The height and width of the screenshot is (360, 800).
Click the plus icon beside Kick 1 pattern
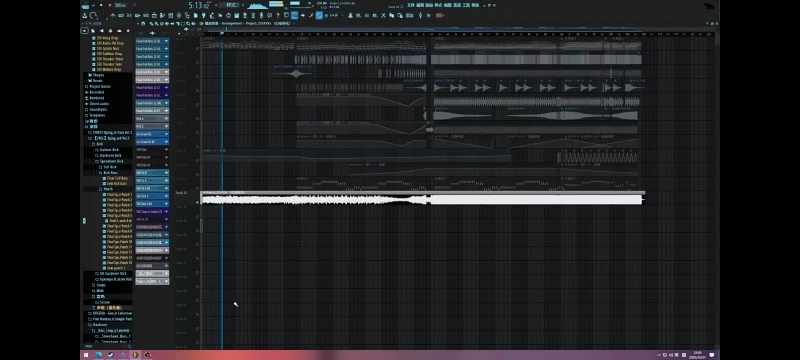[166, 118]
